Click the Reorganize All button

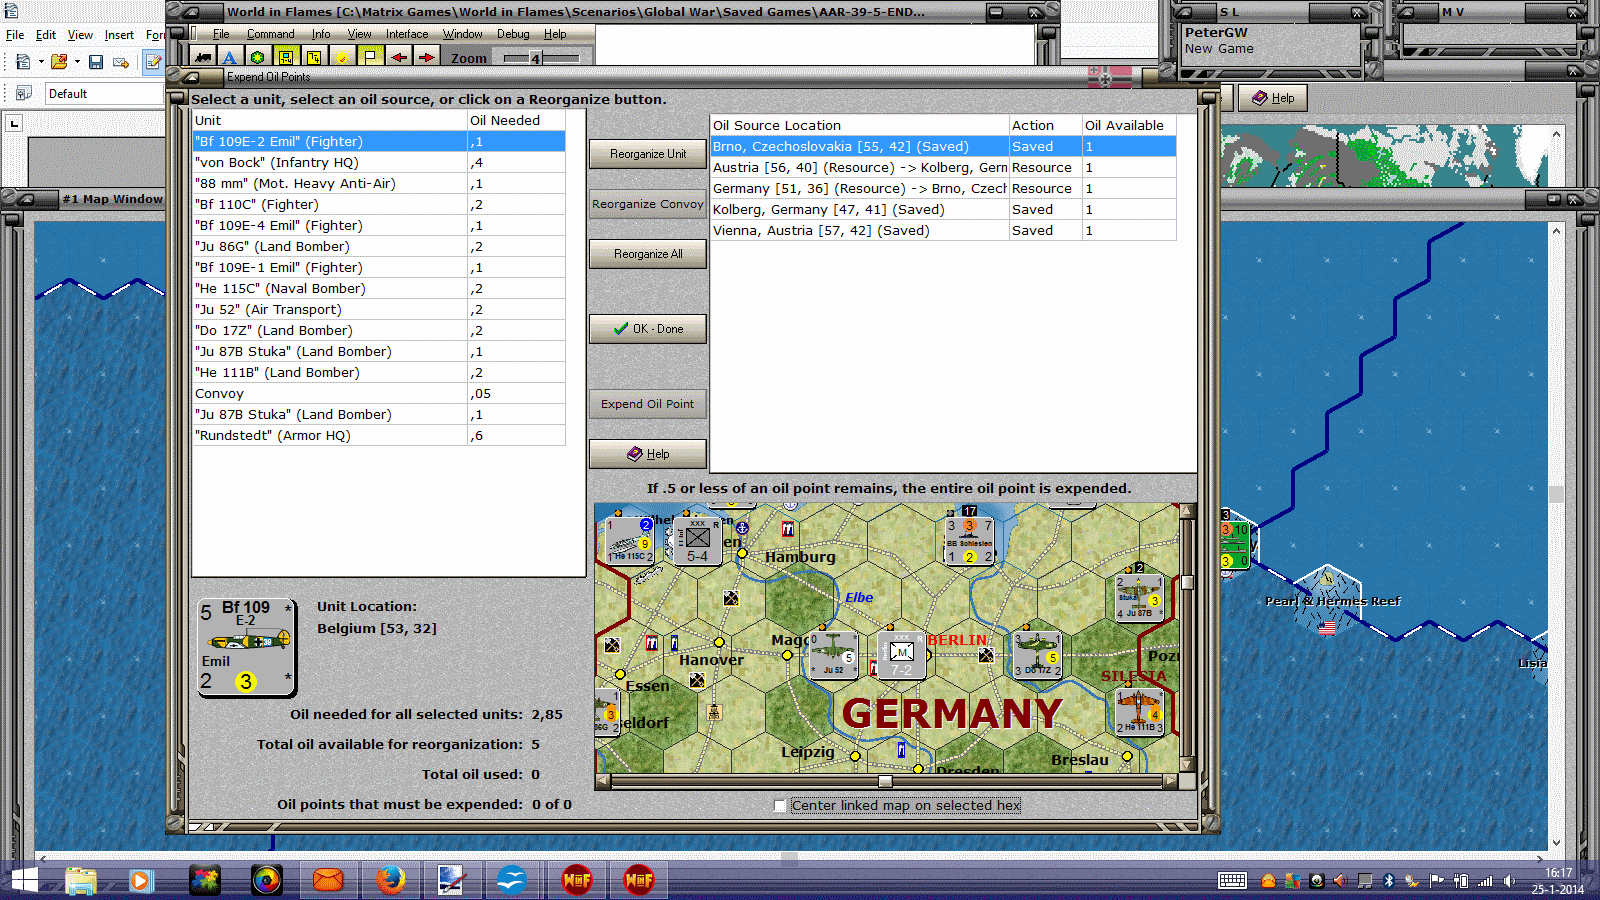(x=648, y=254)
